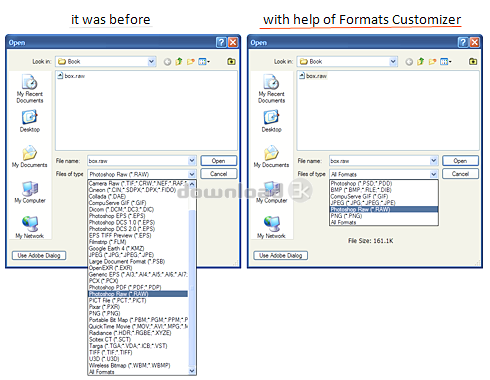Viewport: 490px width, 380px height.
Task: Go back using arrow in right dialog
Action: click(409, 62)
